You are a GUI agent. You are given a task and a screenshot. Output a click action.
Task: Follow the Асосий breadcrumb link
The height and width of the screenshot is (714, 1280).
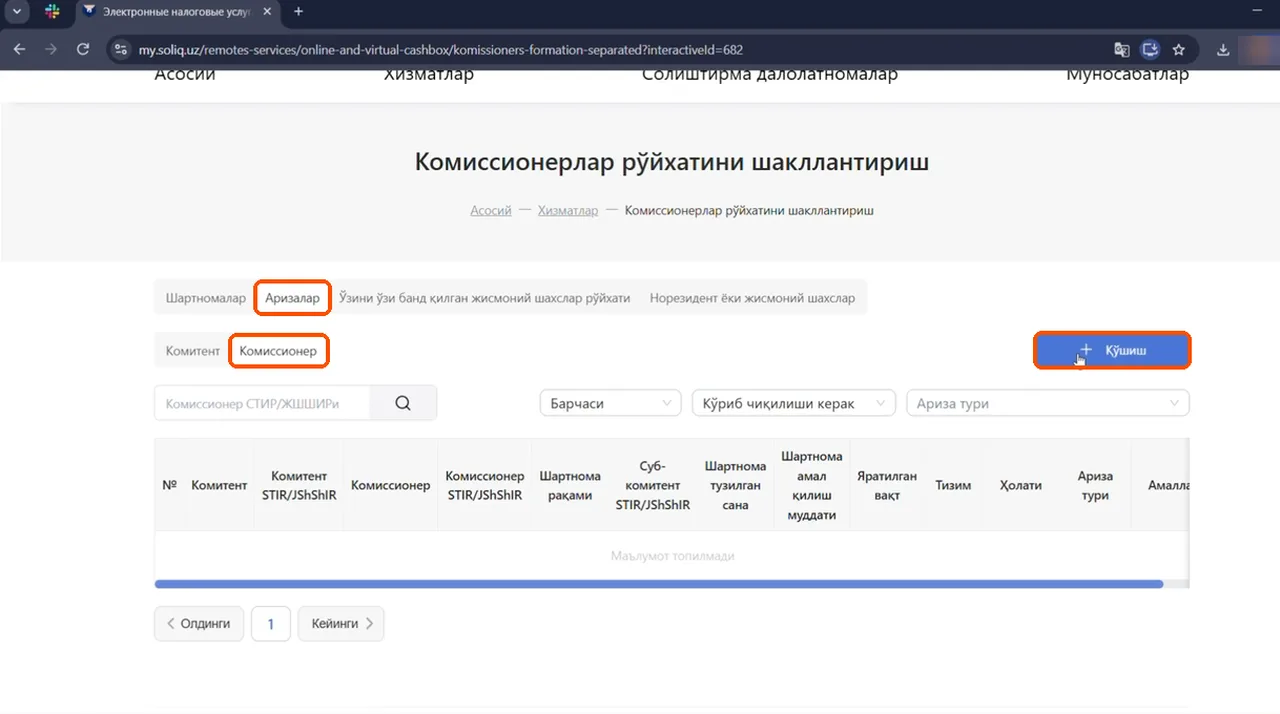491,211
